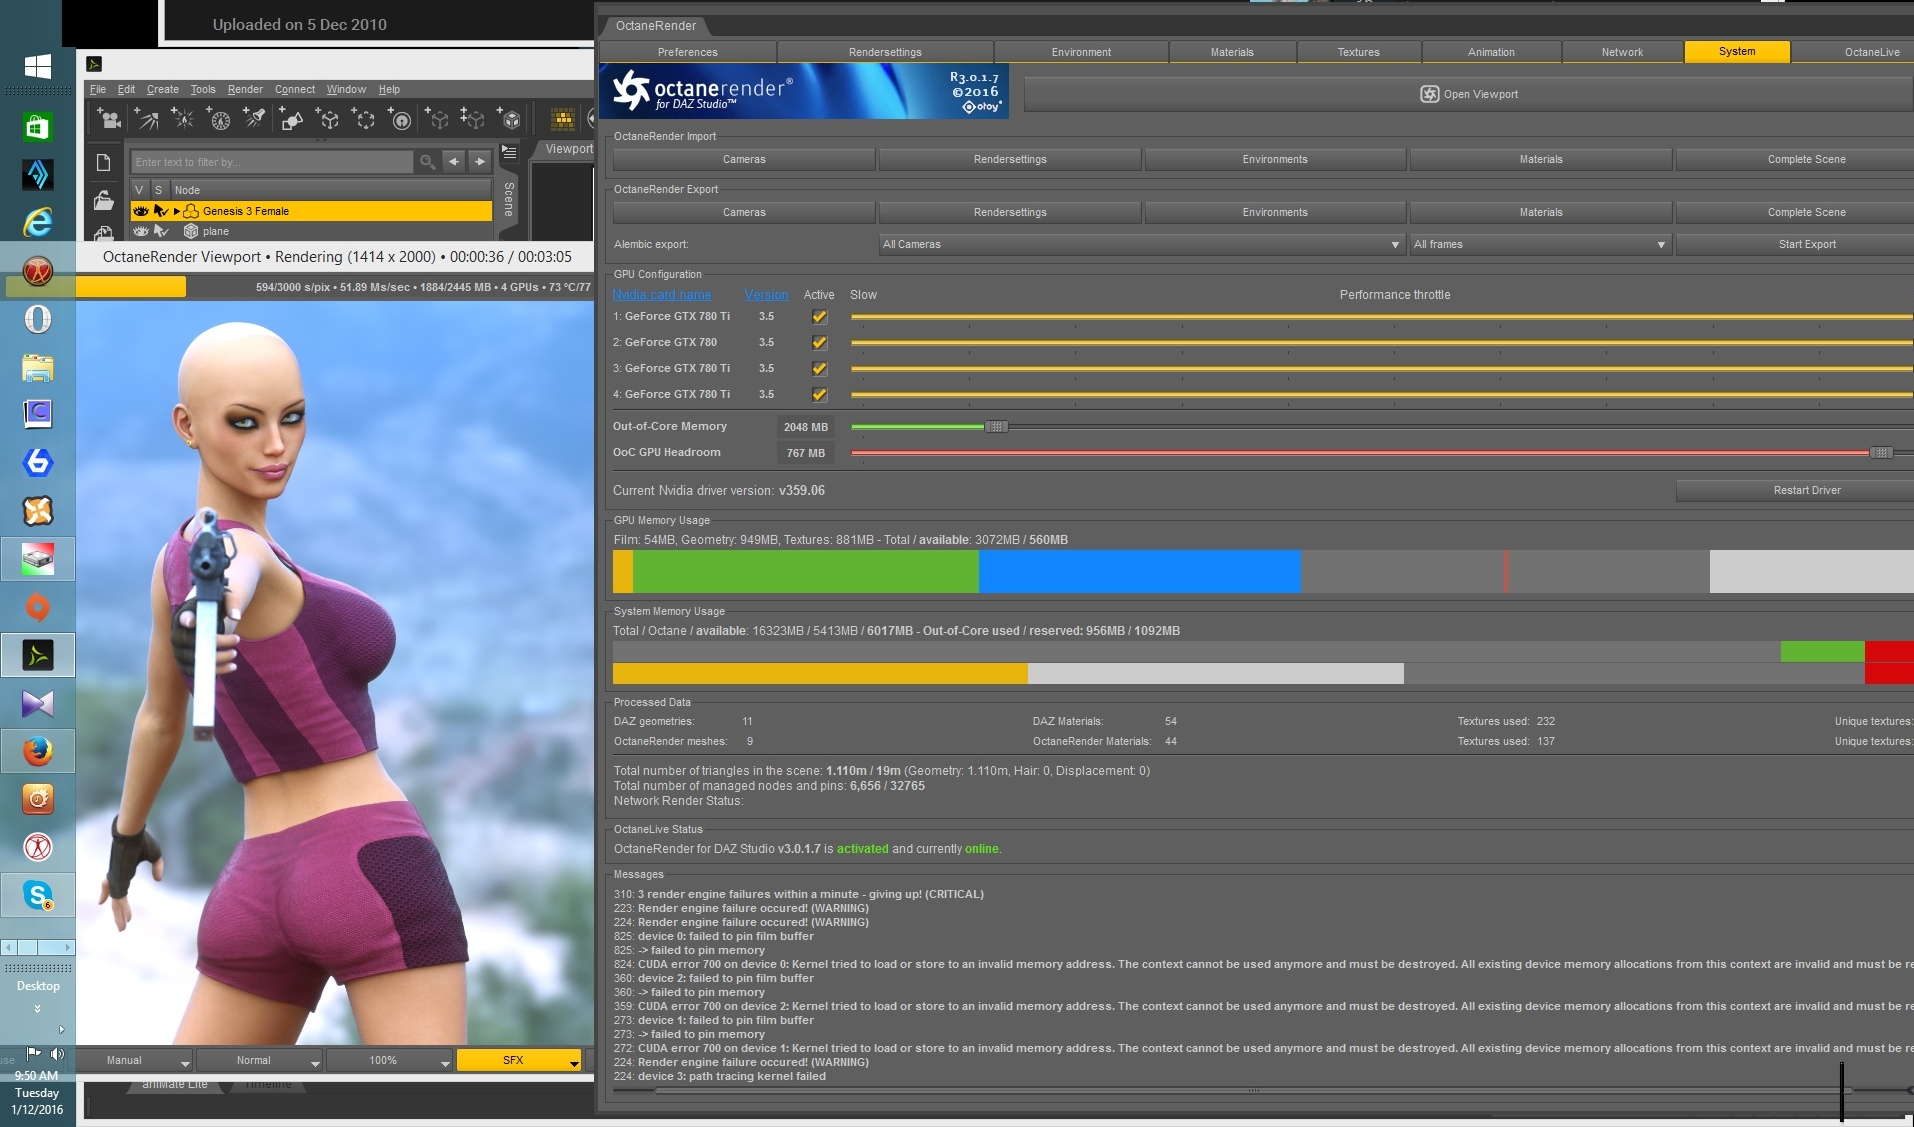Click the Create New Point Light icon

pos(183,120)
